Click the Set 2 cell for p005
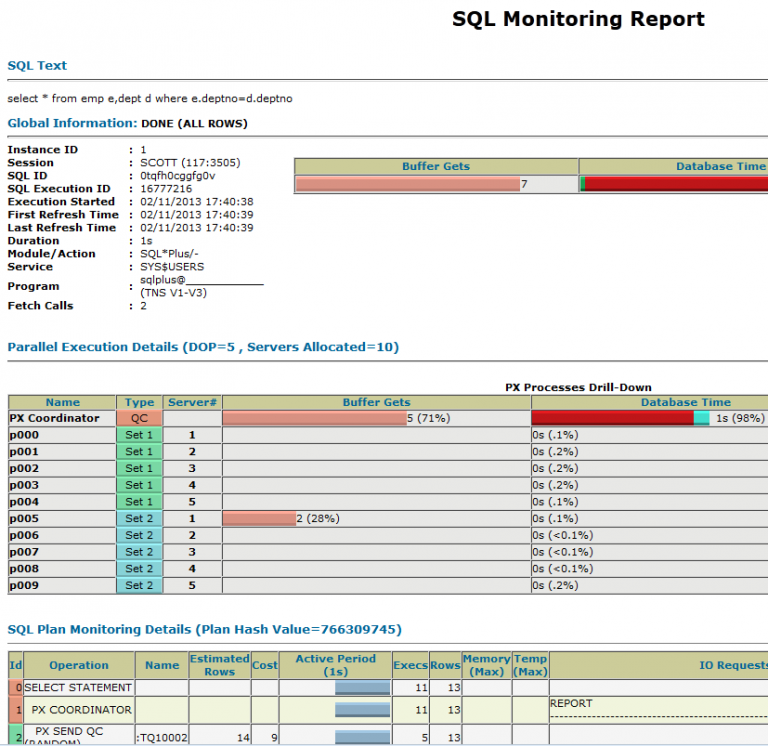 [139, 519]
